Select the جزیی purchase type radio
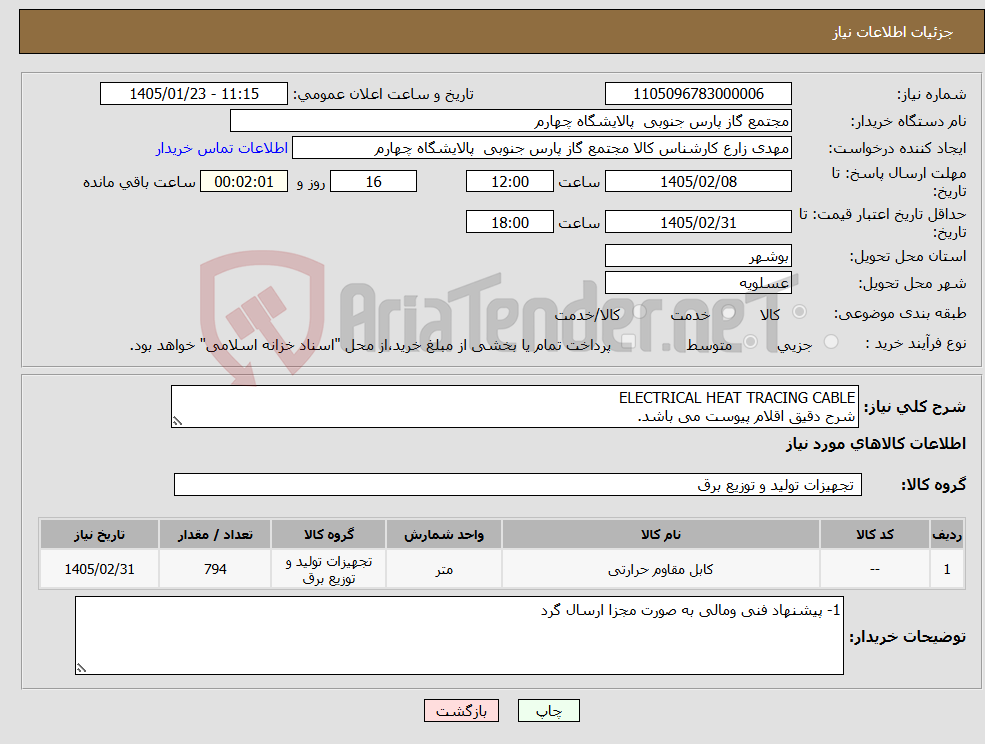This screenshot has width=985, height=744. [x=830, y=342]
